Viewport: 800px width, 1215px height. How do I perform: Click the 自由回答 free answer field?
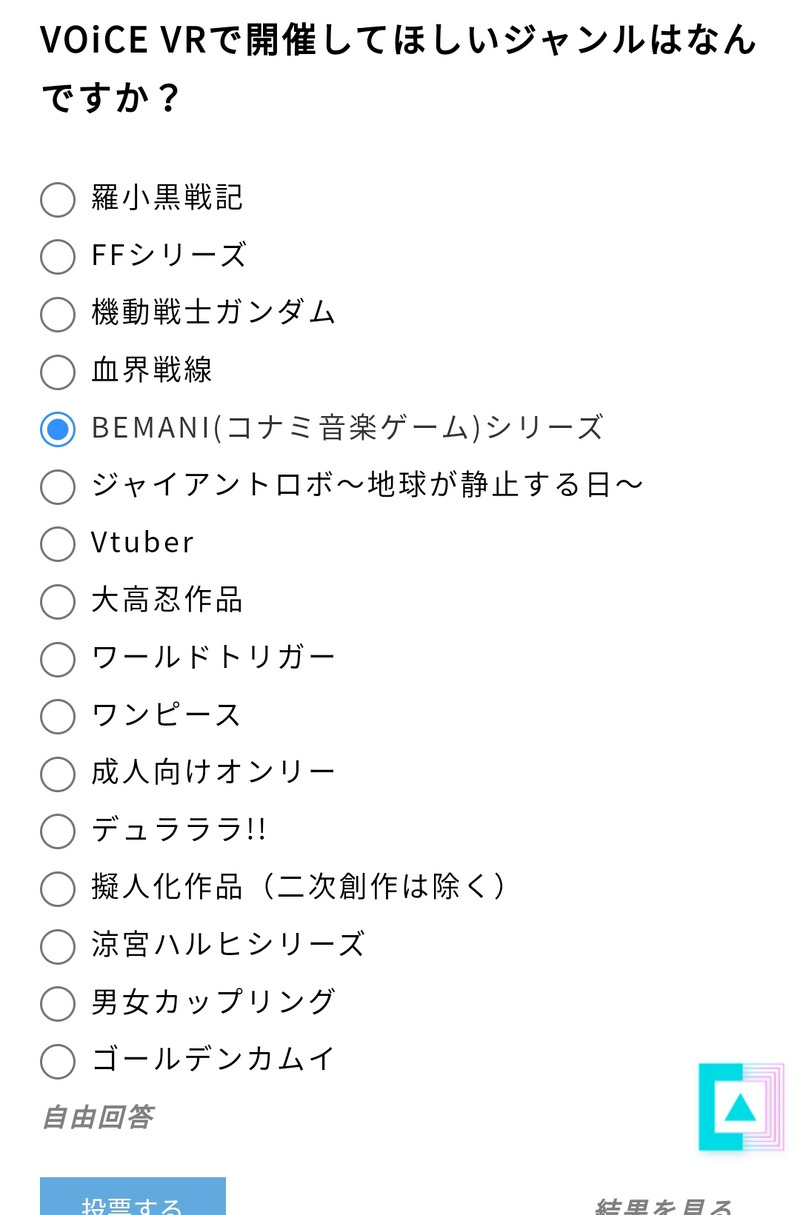pyautogui.click(x=98, y=1117)
